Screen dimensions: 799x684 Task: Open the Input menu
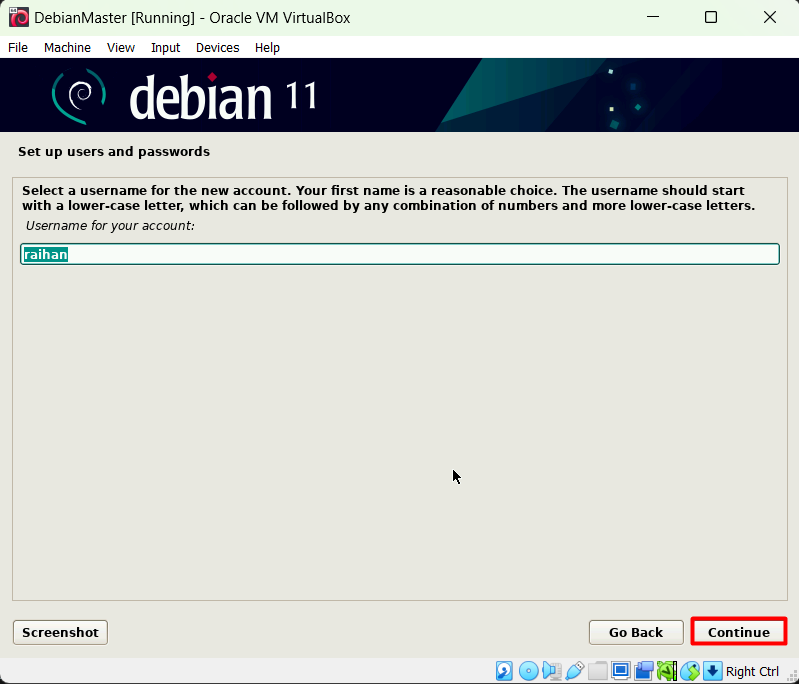[166, 47]
